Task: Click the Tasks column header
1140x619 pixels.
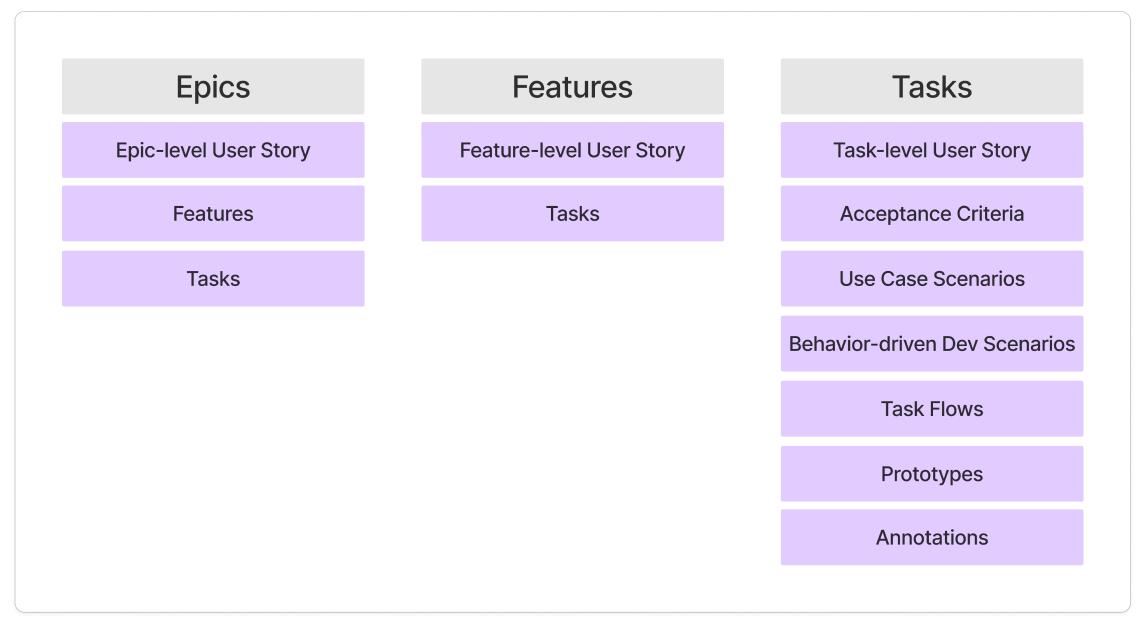Action: click(x=931, y=87)
